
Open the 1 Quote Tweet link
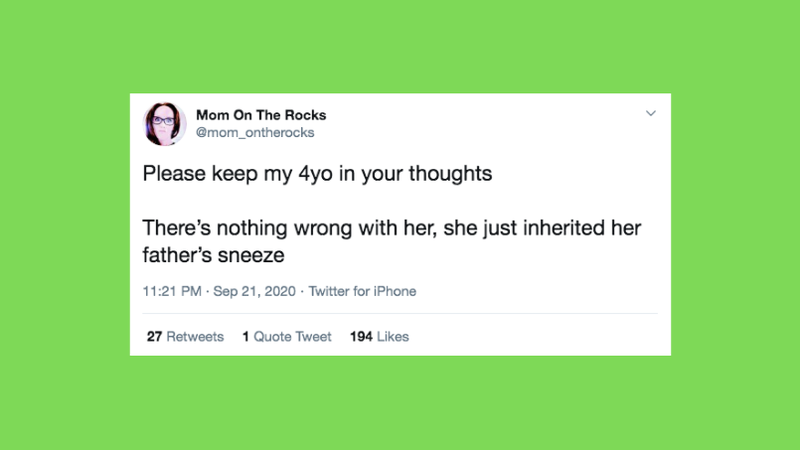pyautogui.click(x=287, y=337)
